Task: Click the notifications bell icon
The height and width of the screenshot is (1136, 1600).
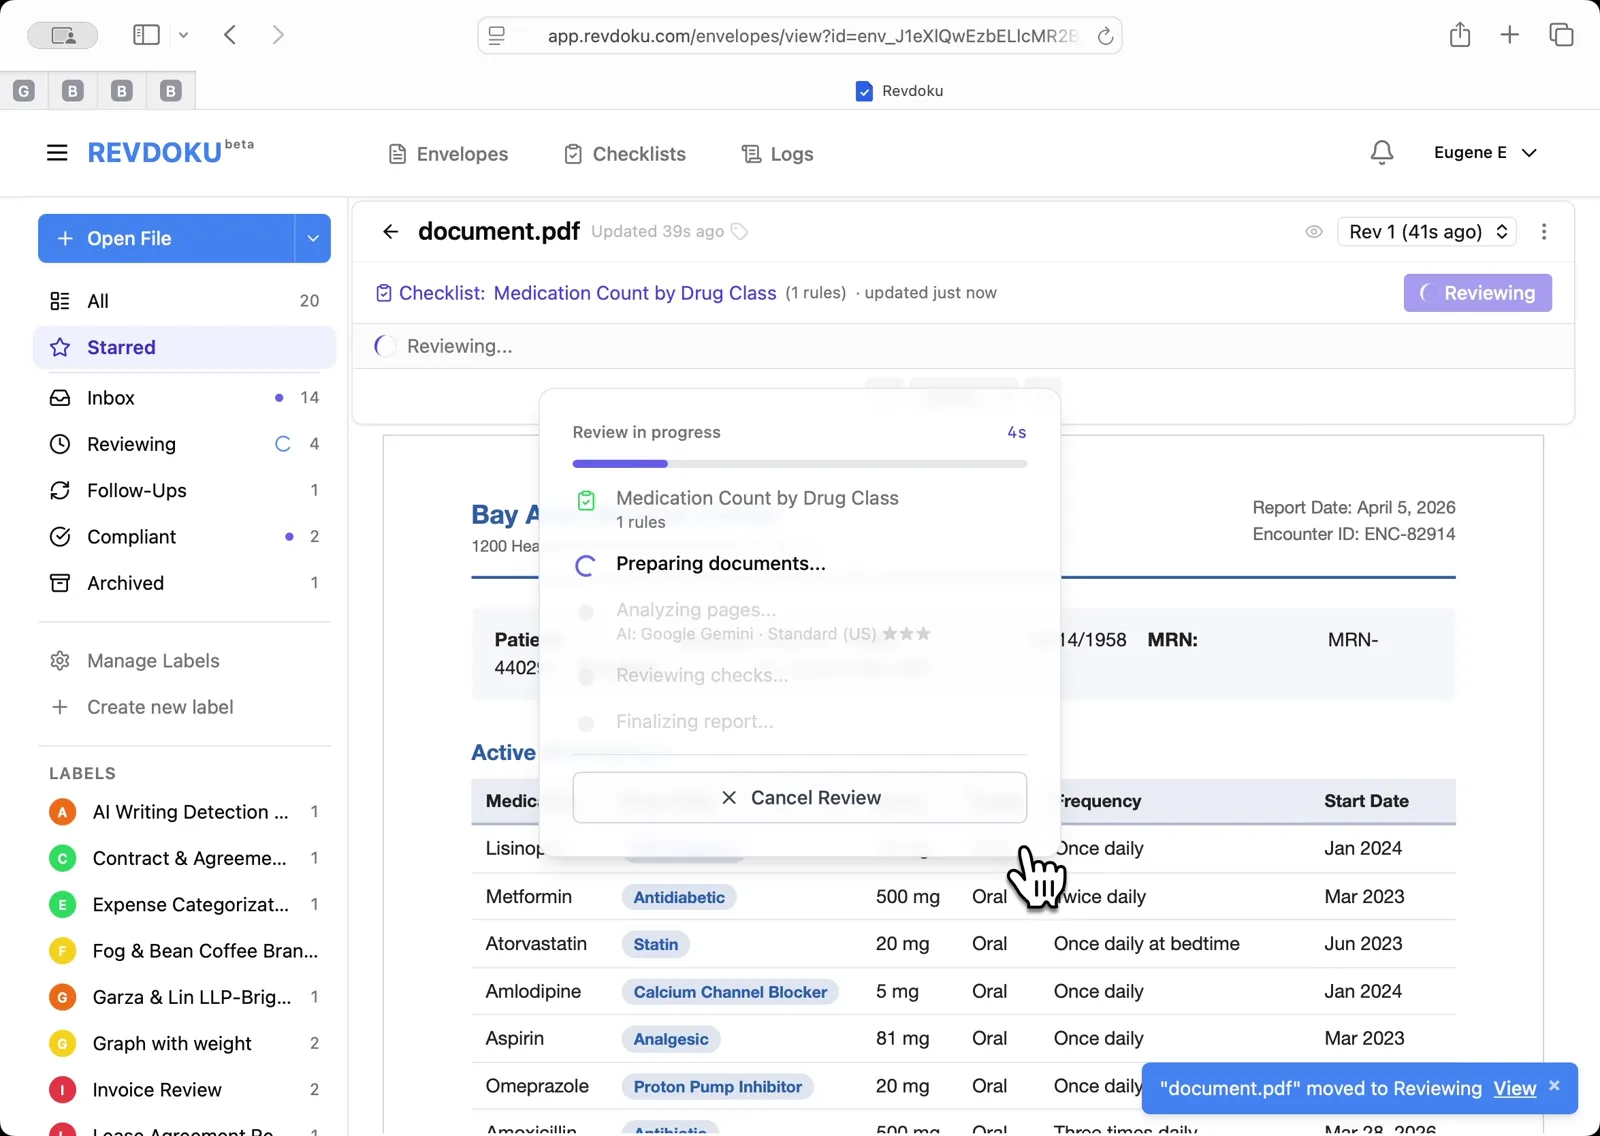Action: click(x=1381, y=153)
